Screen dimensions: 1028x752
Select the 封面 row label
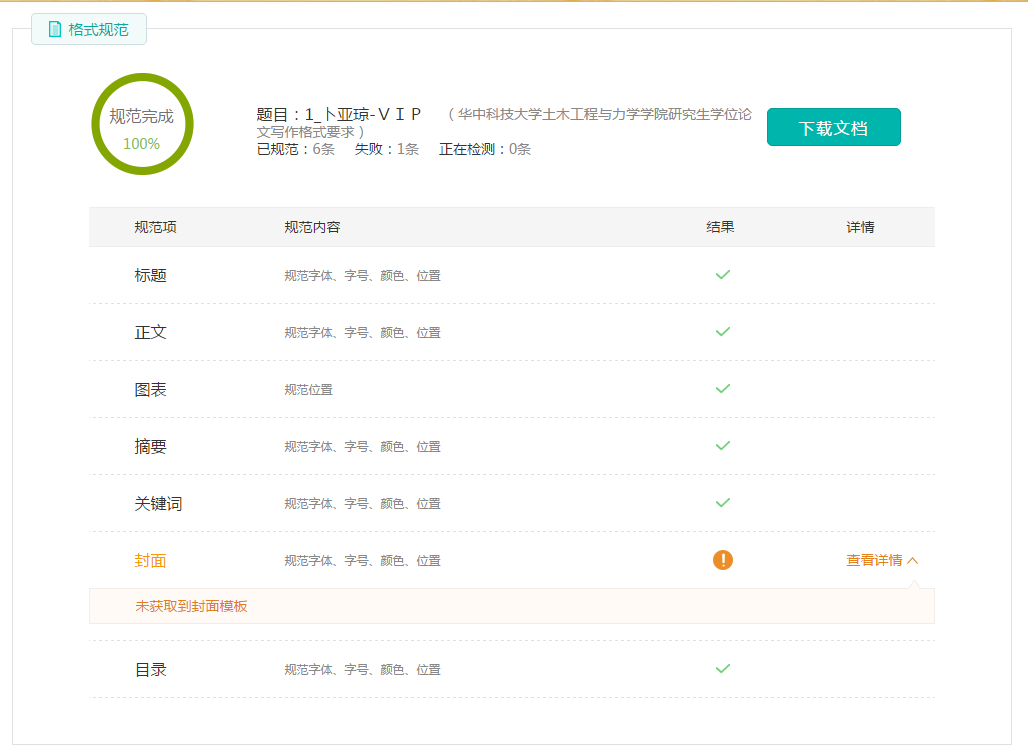(151, 561)
